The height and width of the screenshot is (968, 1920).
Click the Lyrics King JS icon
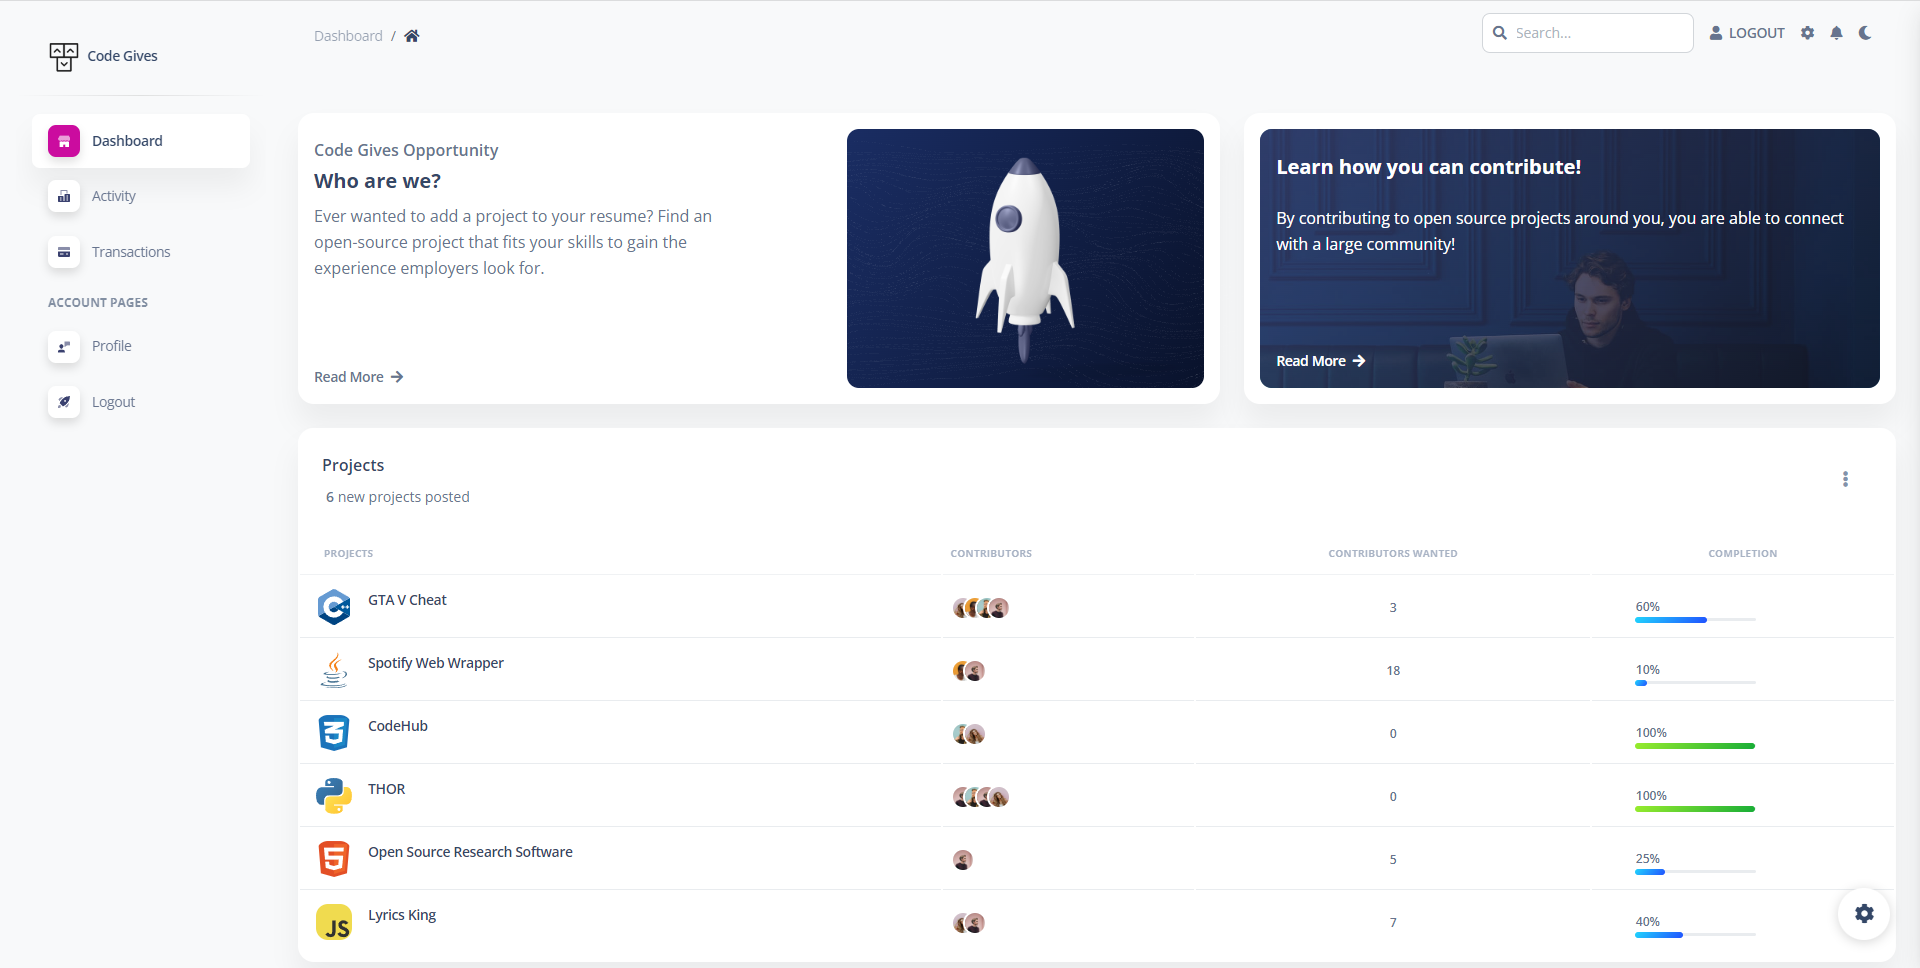click(x=334, y=922)
